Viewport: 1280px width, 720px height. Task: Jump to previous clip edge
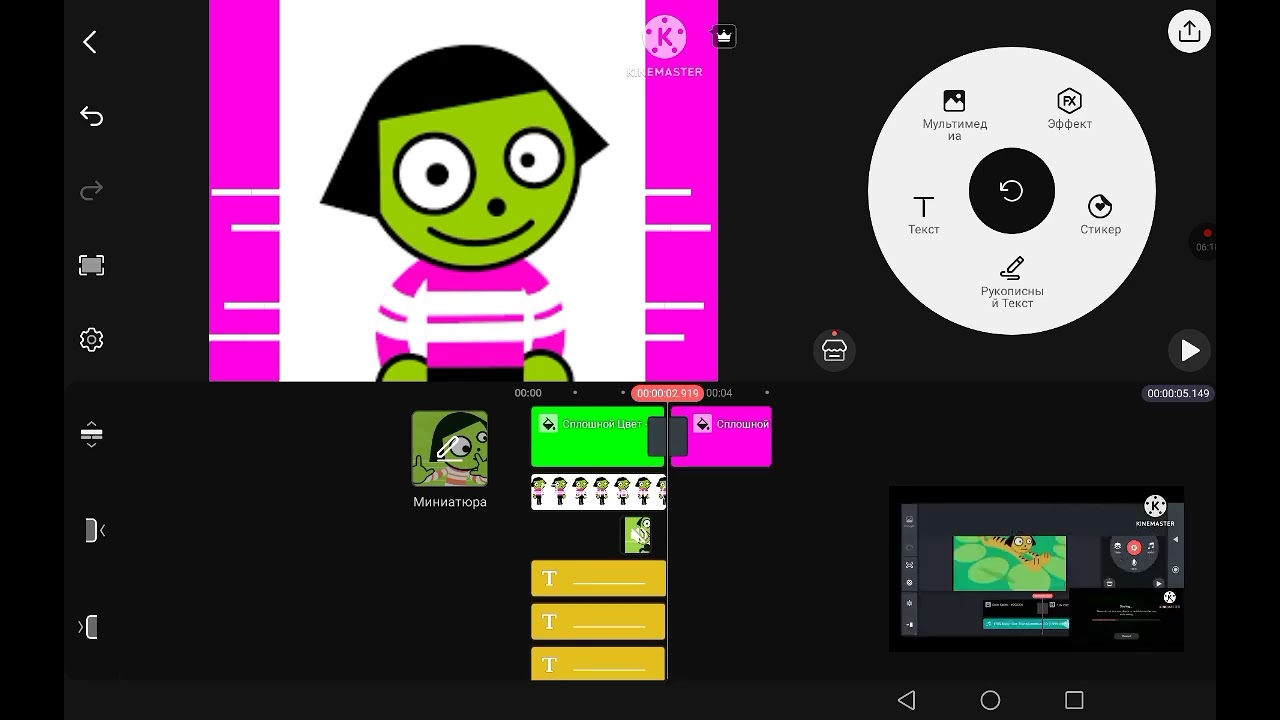93,530
